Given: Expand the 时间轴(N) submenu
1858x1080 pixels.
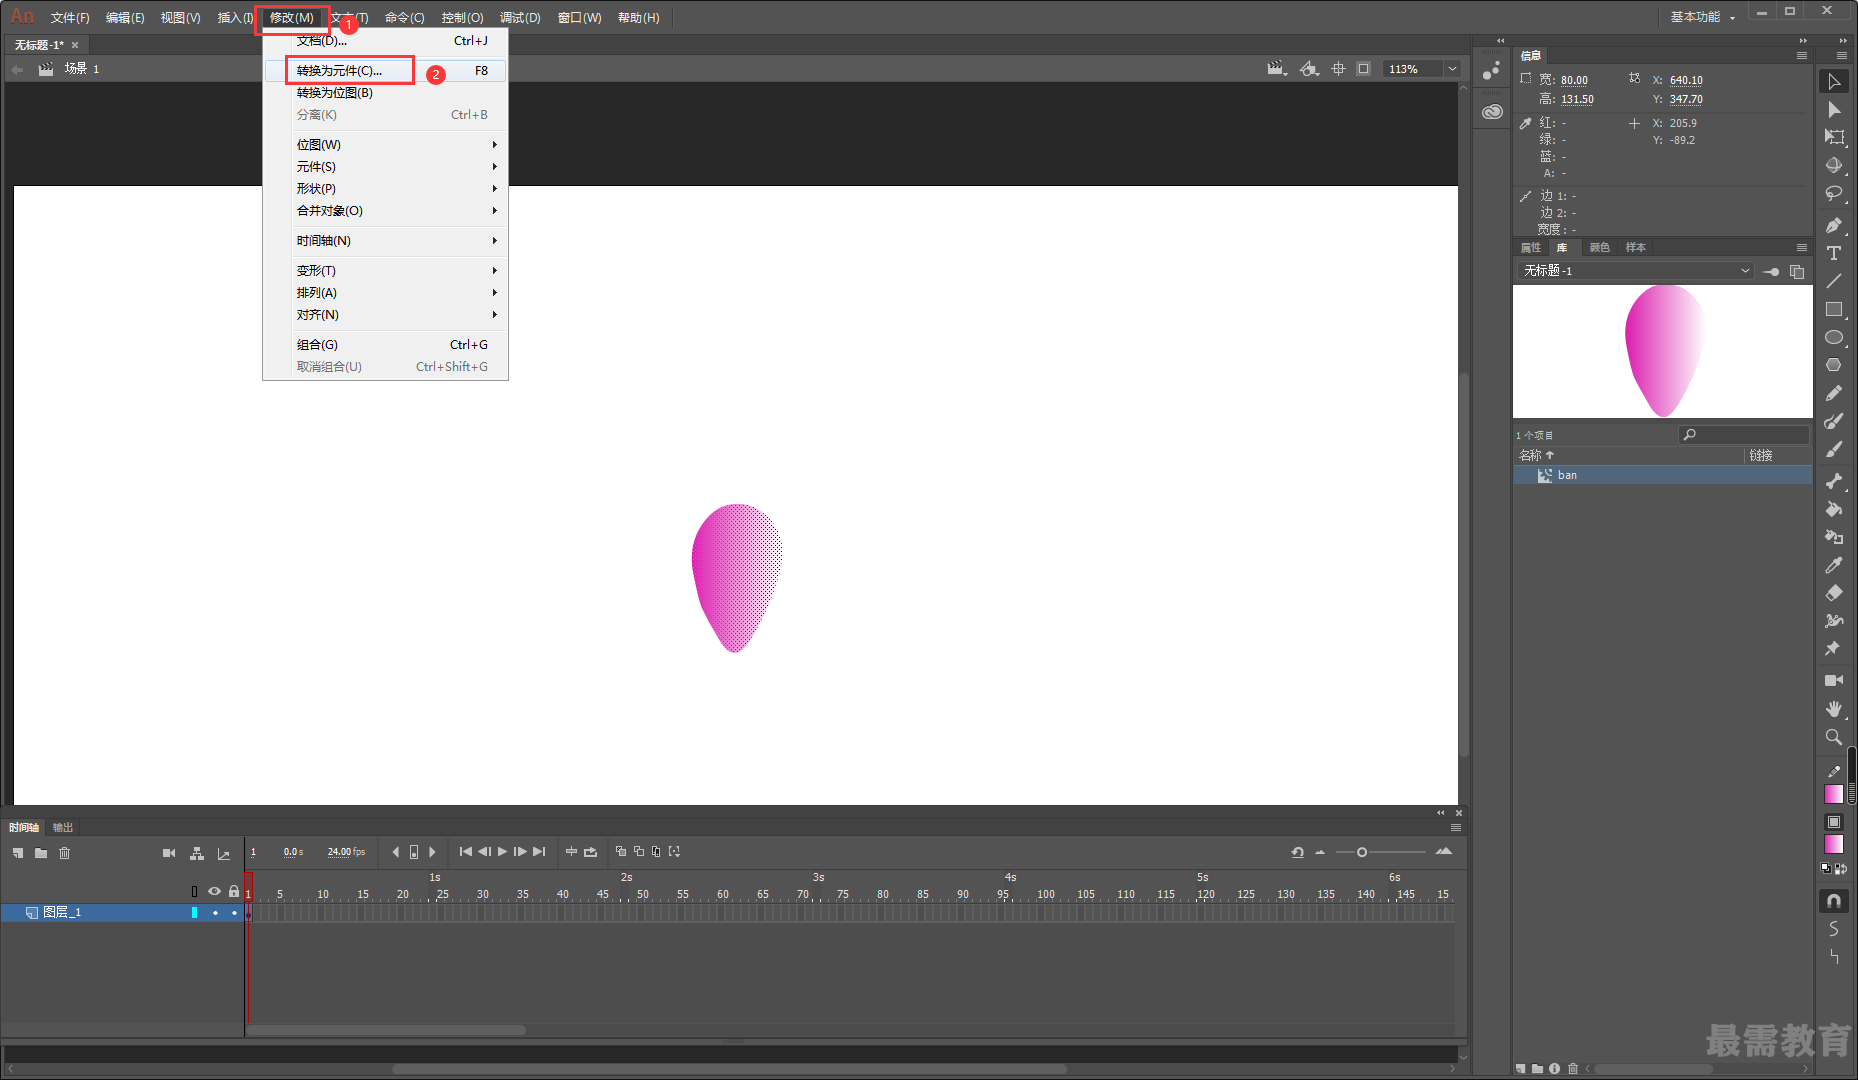Looking at the screenshot, I should pos(385,241).
